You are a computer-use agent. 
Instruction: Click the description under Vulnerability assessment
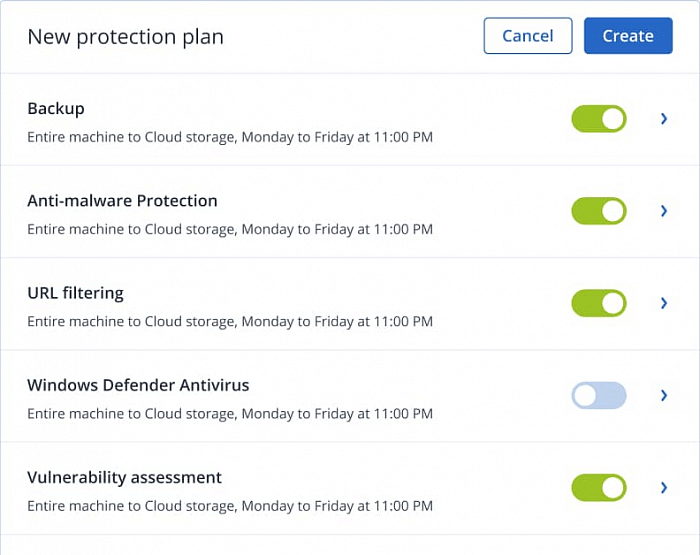[230, 506]
